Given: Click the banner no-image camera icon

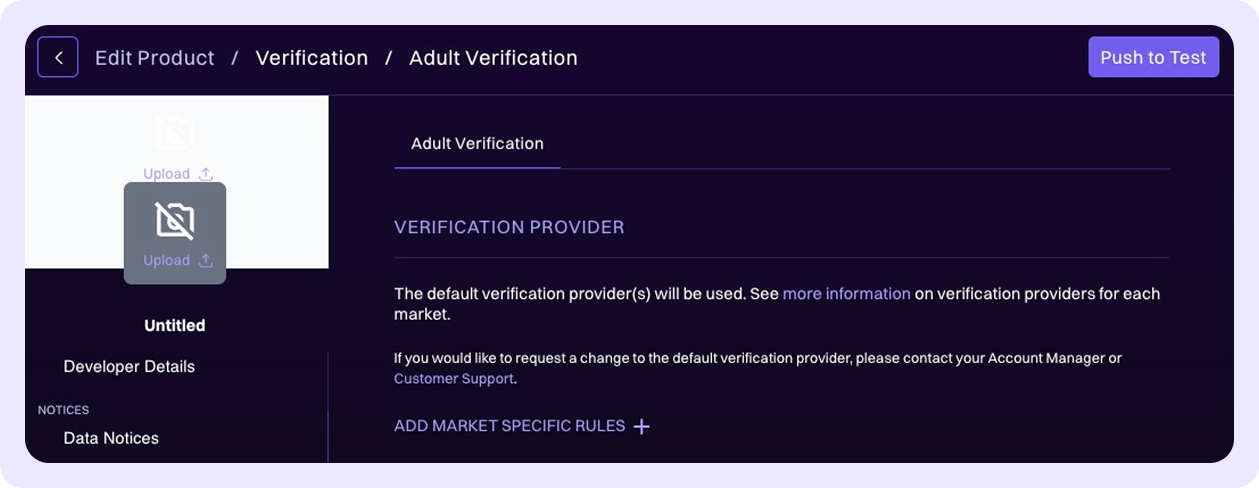Looking at the screenshot, I should click(x=175, y=134).
